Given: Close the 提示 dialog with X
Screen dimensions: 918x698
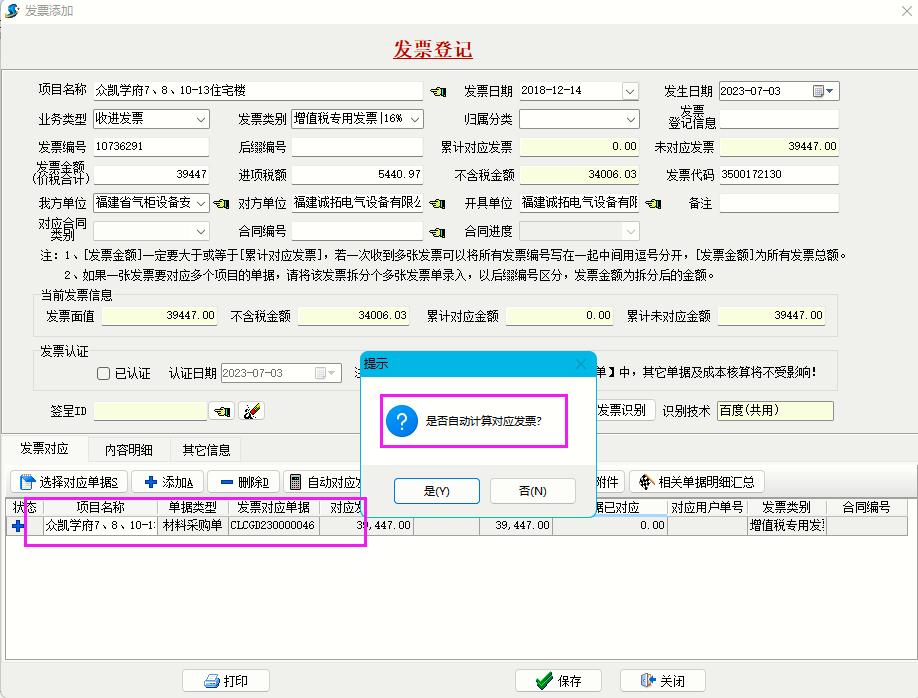Looking at the screenshot, I should [581, 364].
